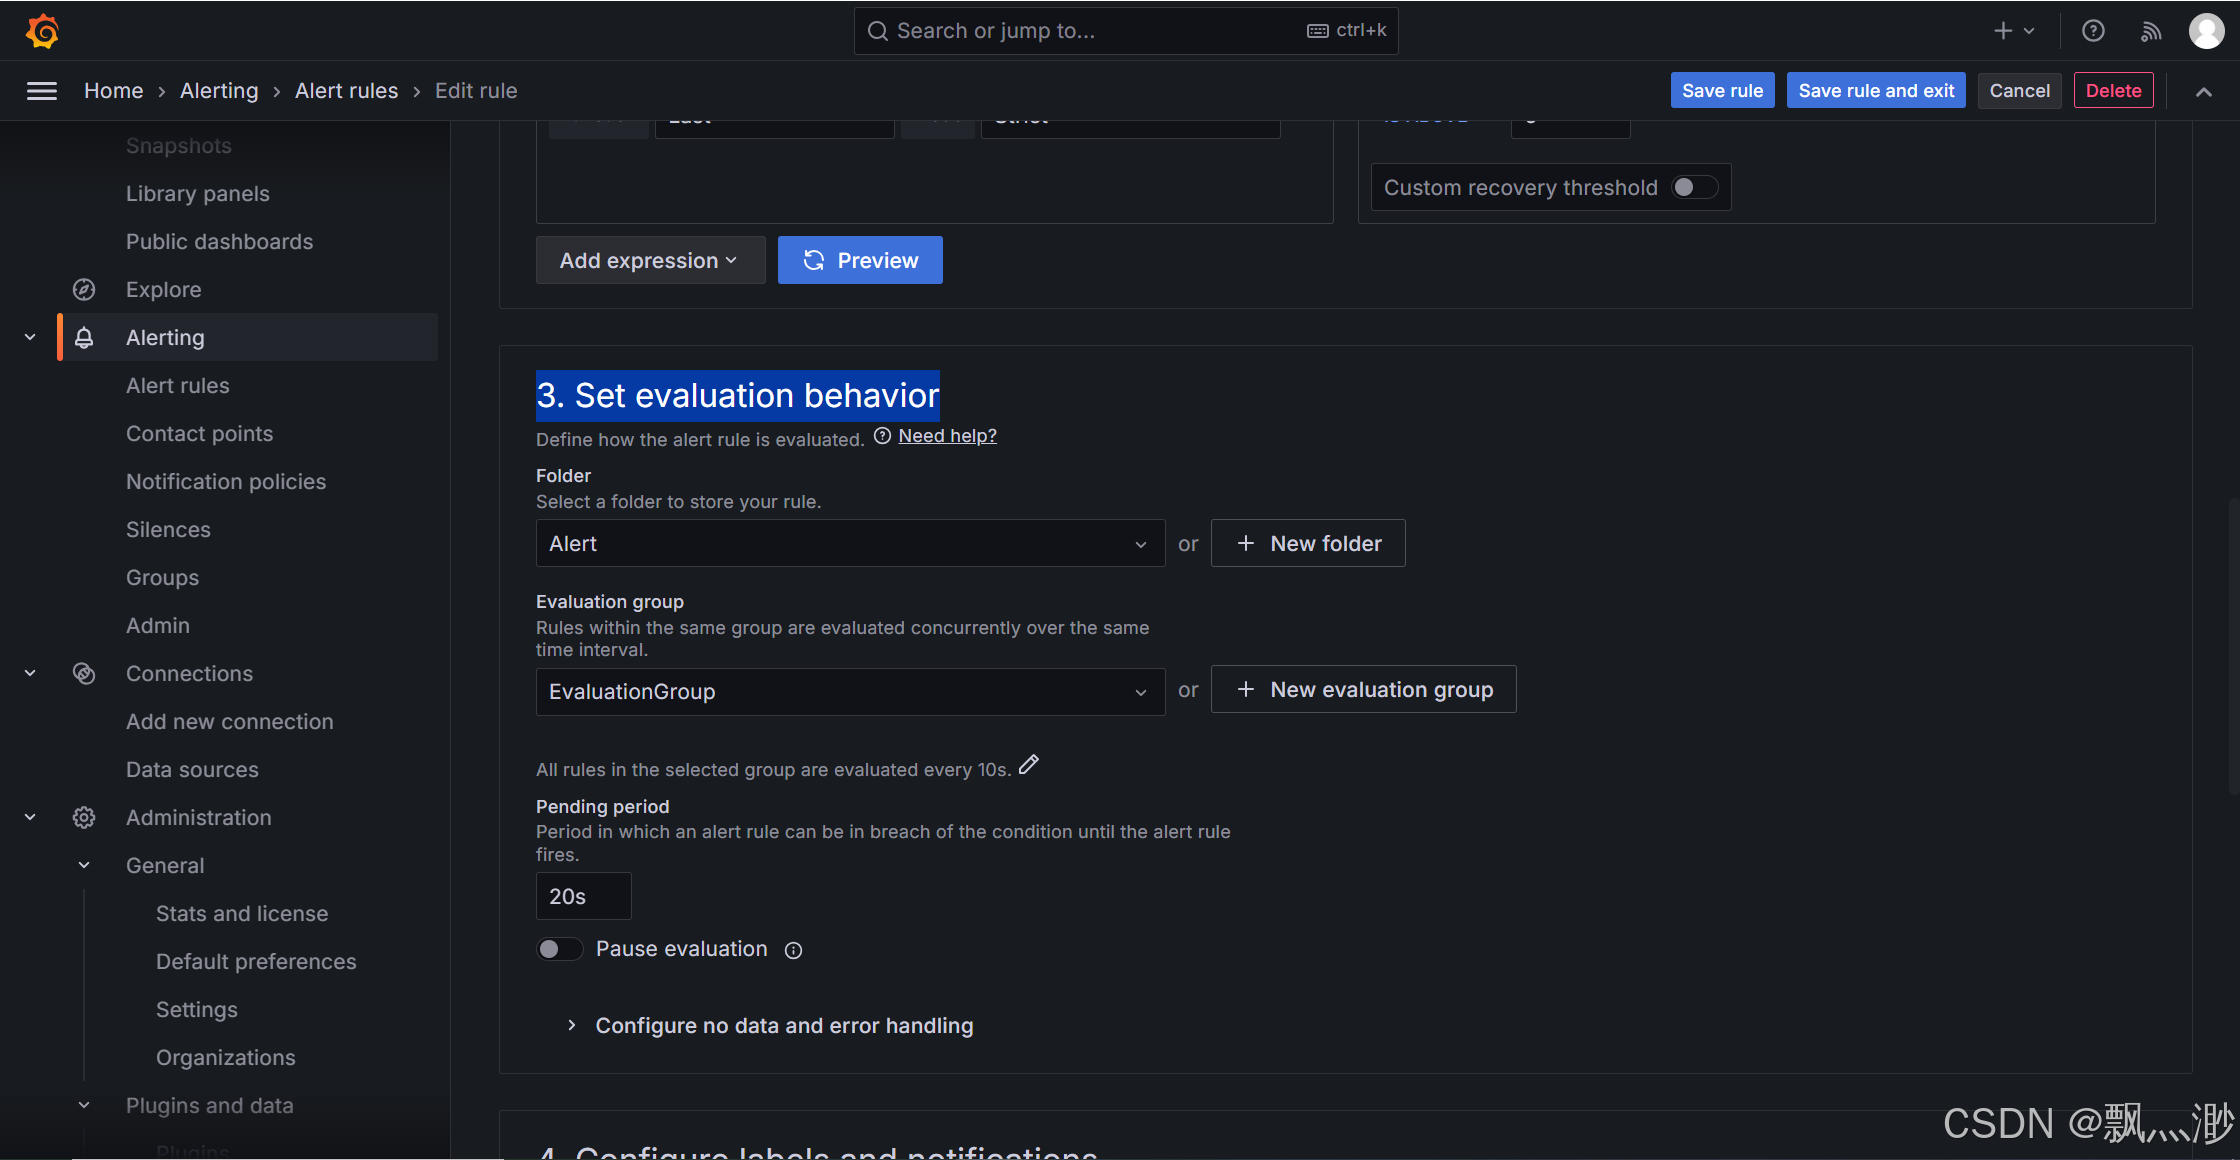This screenshot has width=2240, height=1160.
Task: Collapse the top bar with chevron-up icon
Action: click(x=2204, y=91)
